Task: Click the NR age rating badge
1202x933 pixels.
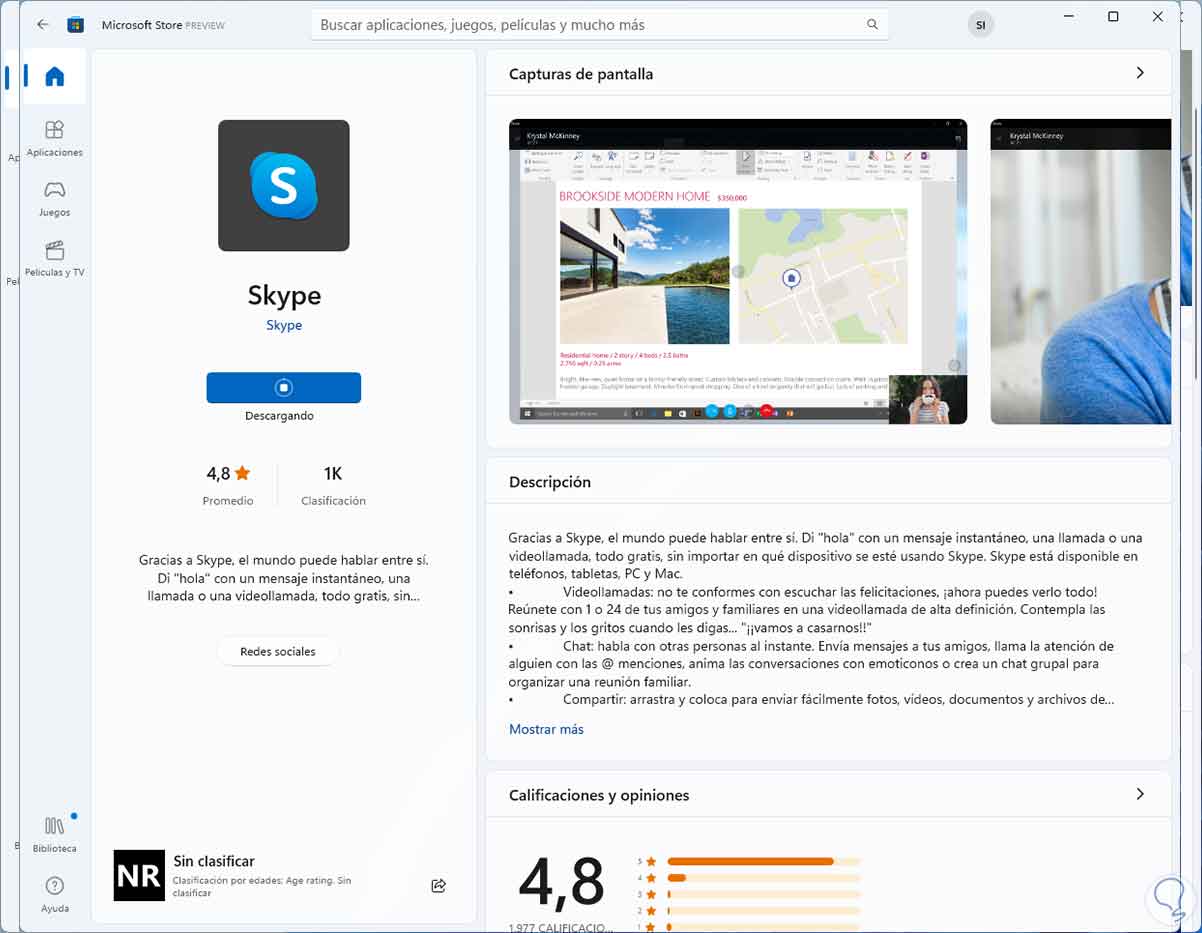Action: pos(139,875)
